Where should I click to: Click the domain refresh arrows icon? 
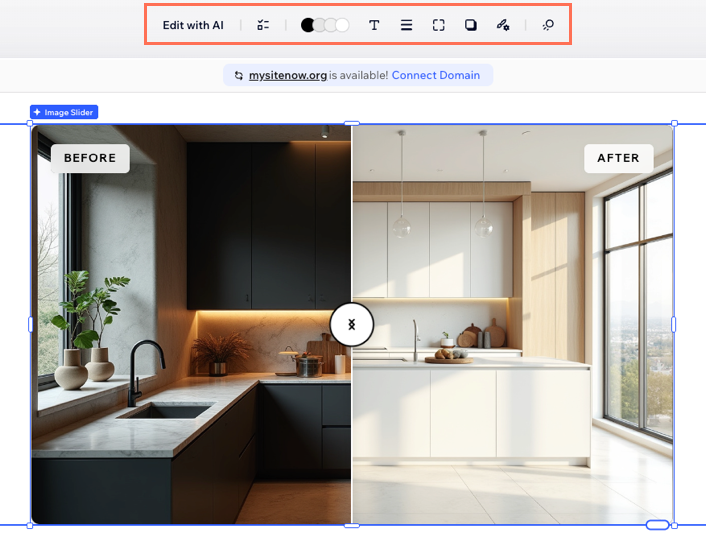coord(239,76)
